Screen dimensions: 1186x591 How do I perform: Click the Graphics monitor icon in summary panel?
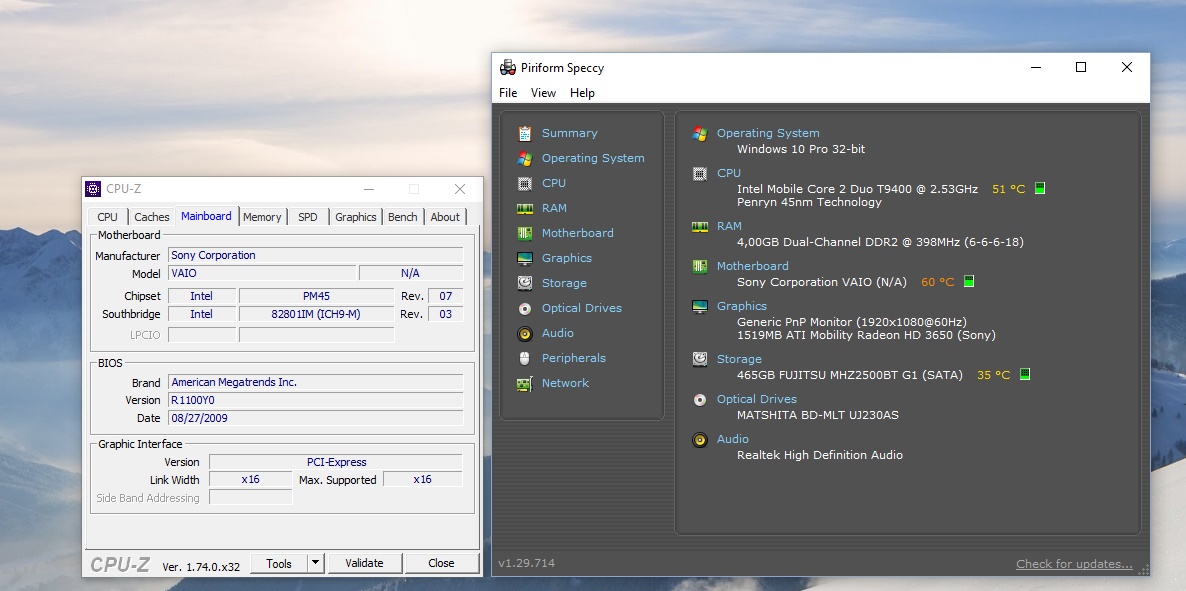click(700, 306)
